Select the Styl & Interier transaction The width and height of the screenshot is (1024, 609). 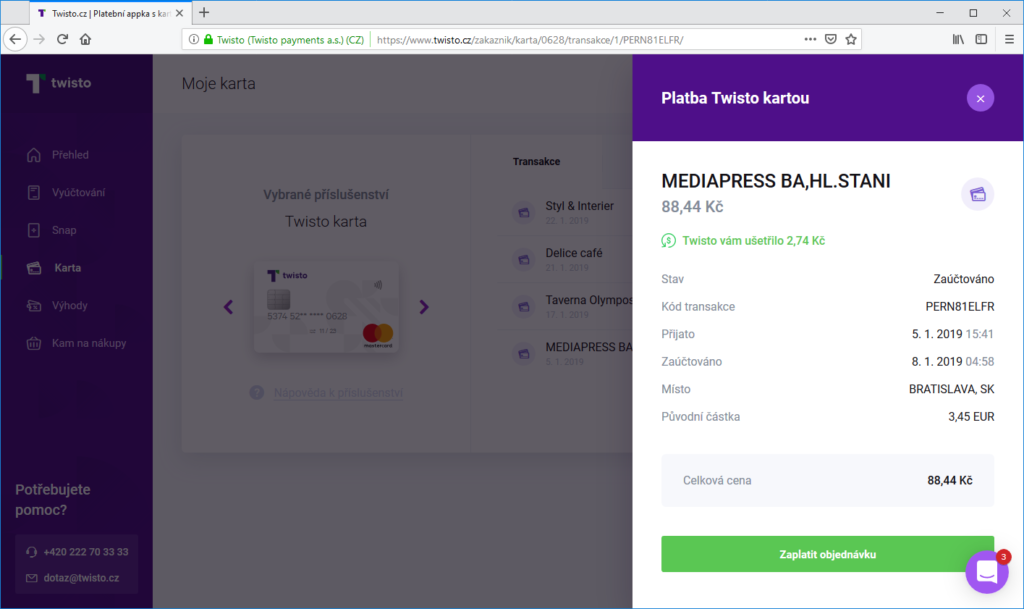tap(578, 211)
